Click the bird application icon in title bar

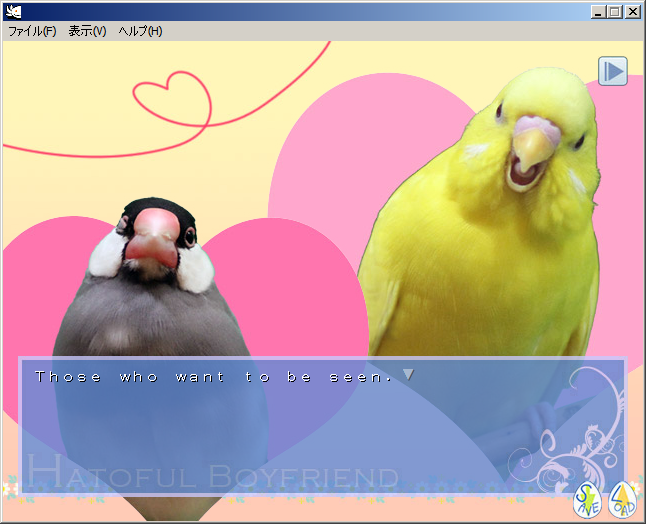point(14,12)
